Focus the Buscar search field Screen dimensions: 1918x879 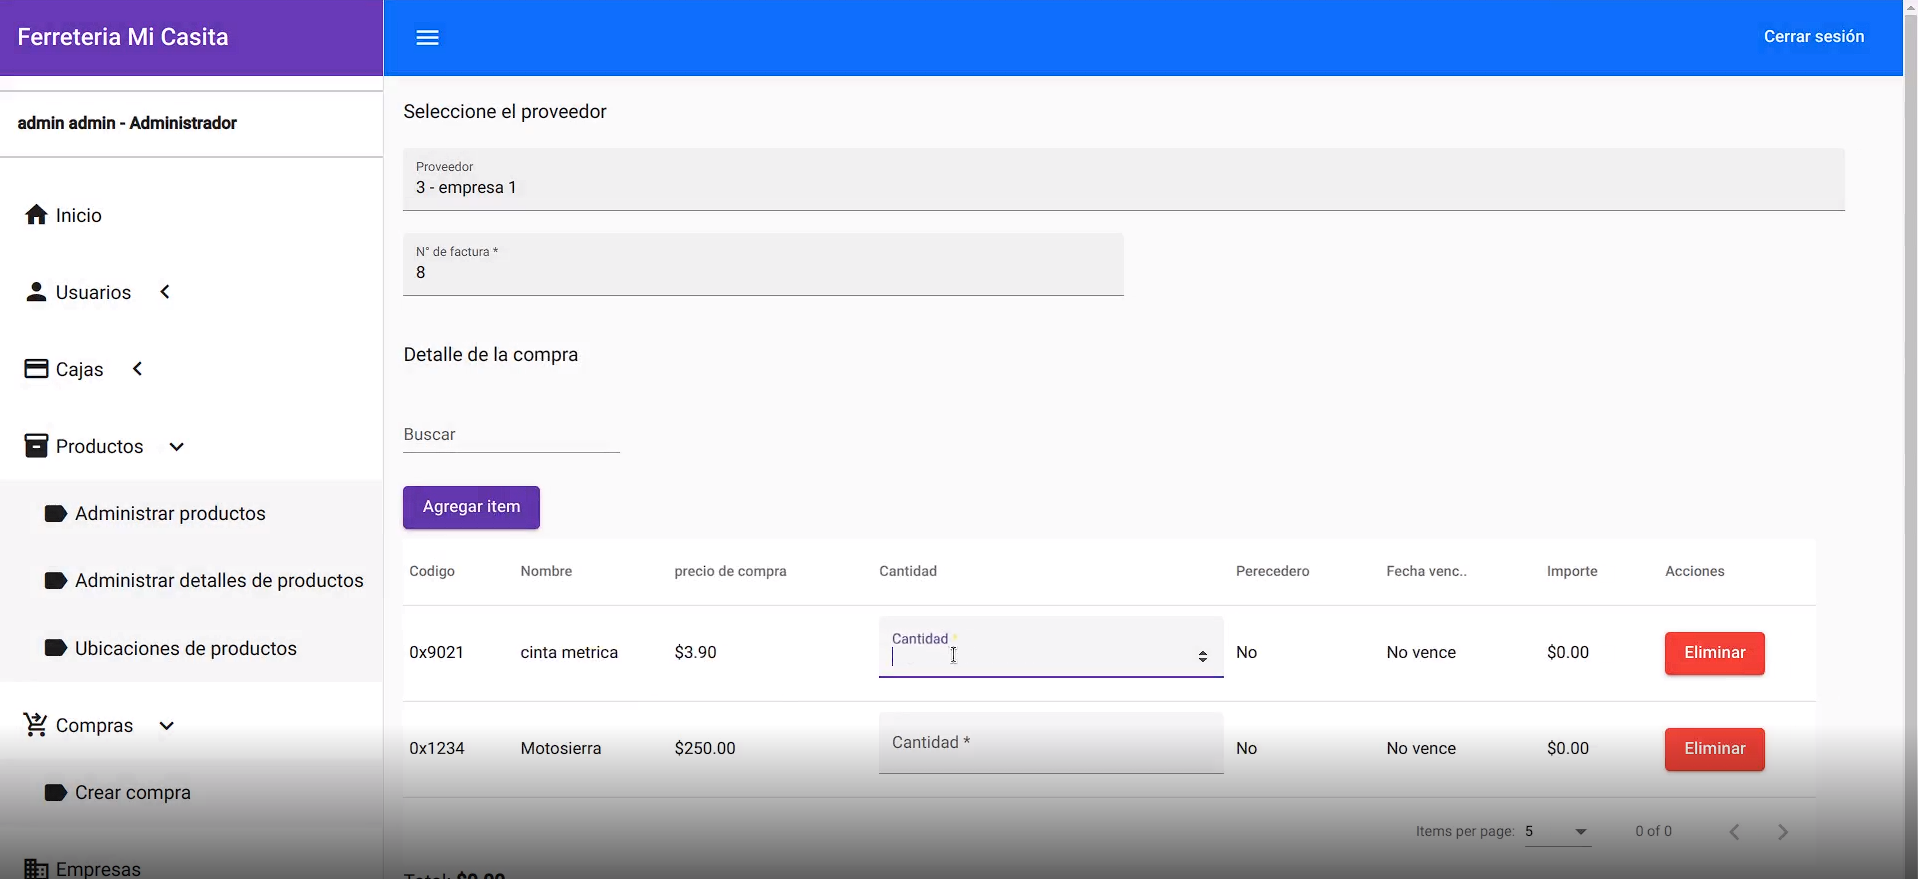[x=511, y=435]
